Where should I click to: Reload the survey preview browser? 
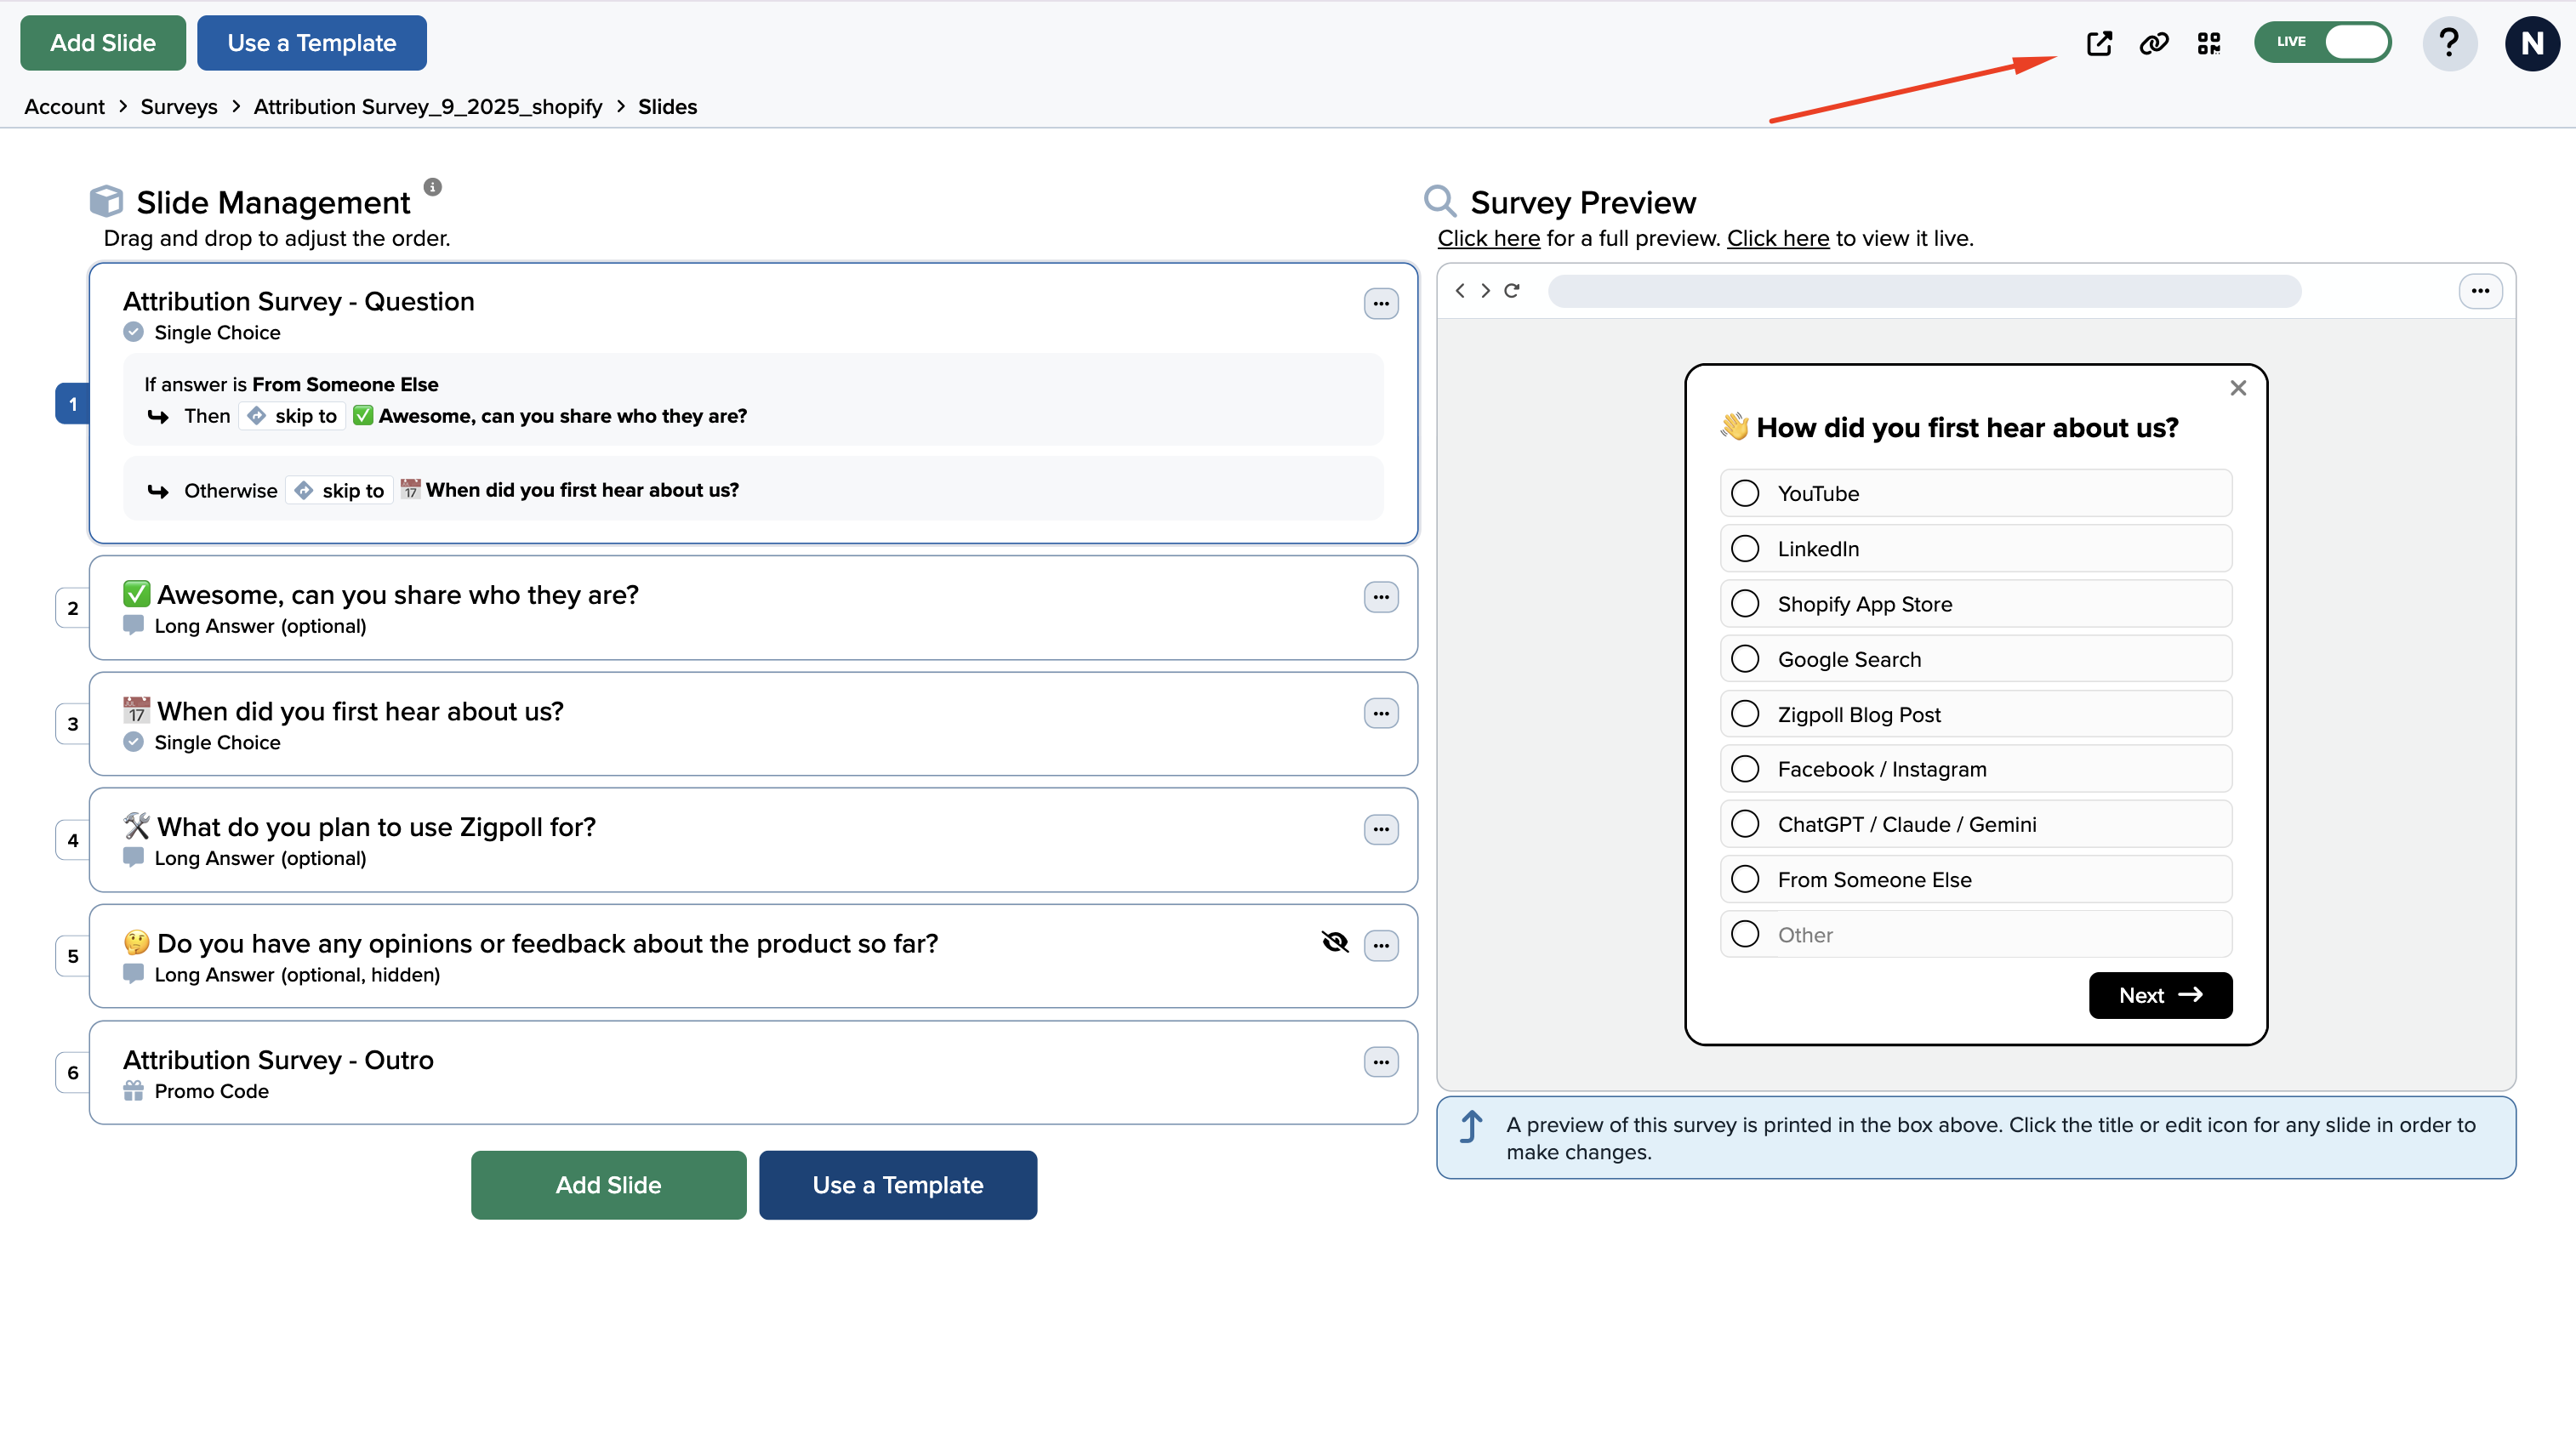click(x=1512, y=291)
